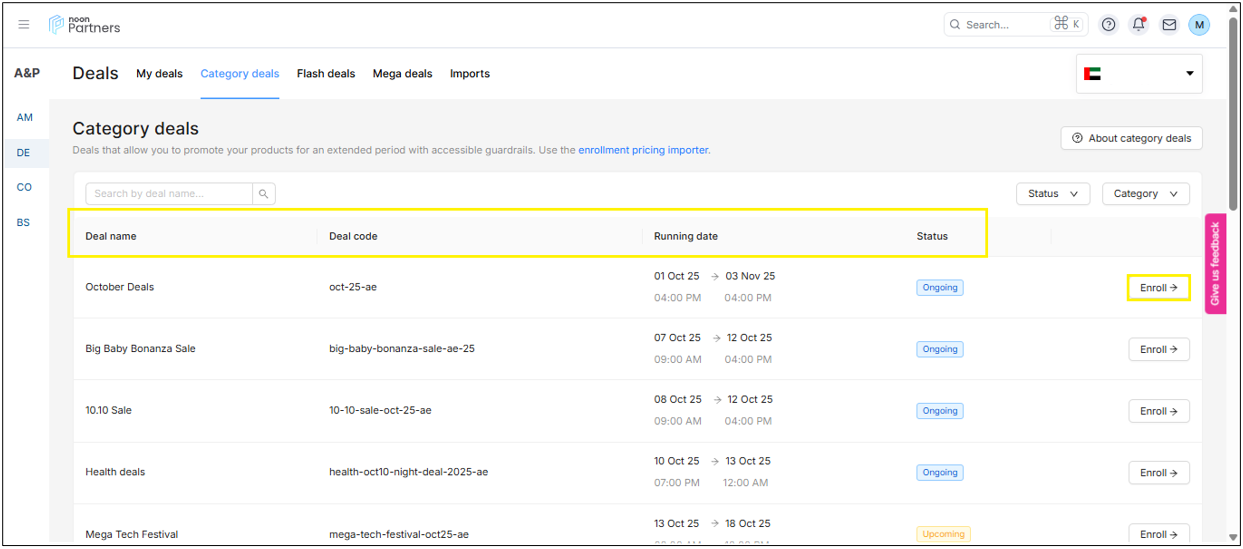Open the mail inbox icon

[1168, 25]
